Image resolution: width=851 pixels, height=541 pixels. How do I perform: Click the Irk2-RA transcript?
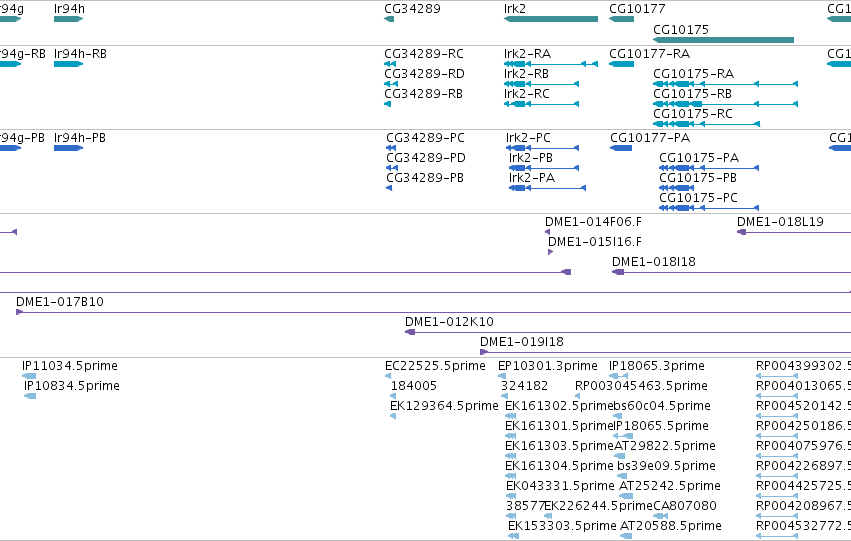pos(551,64)
